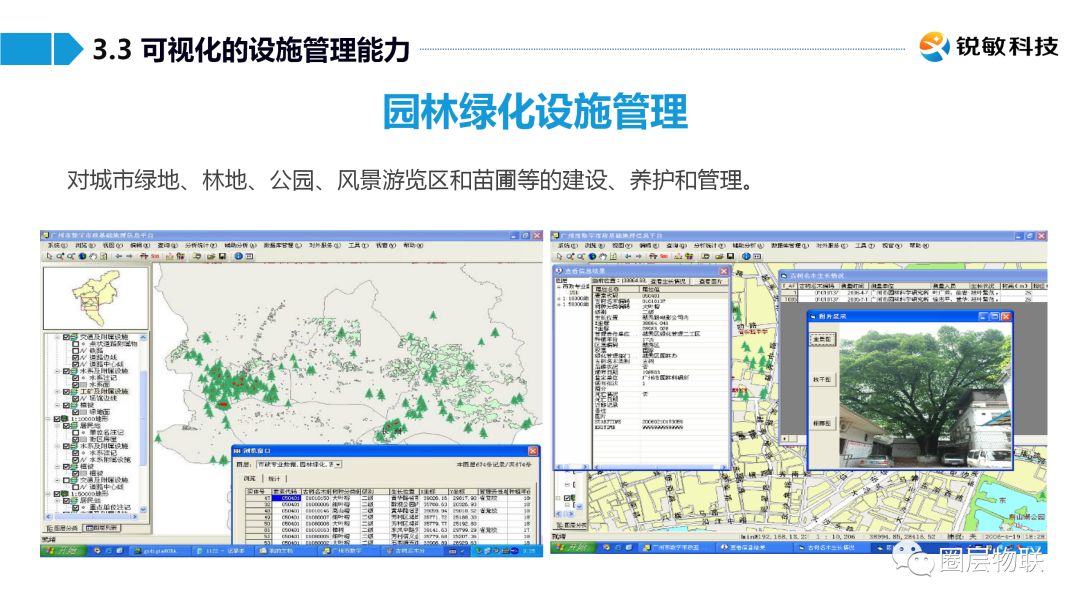Click the globe icon in the tree-photo GIS window toolbar
This screenshot has width=1080, height=608.
click(x=592, y=257)
